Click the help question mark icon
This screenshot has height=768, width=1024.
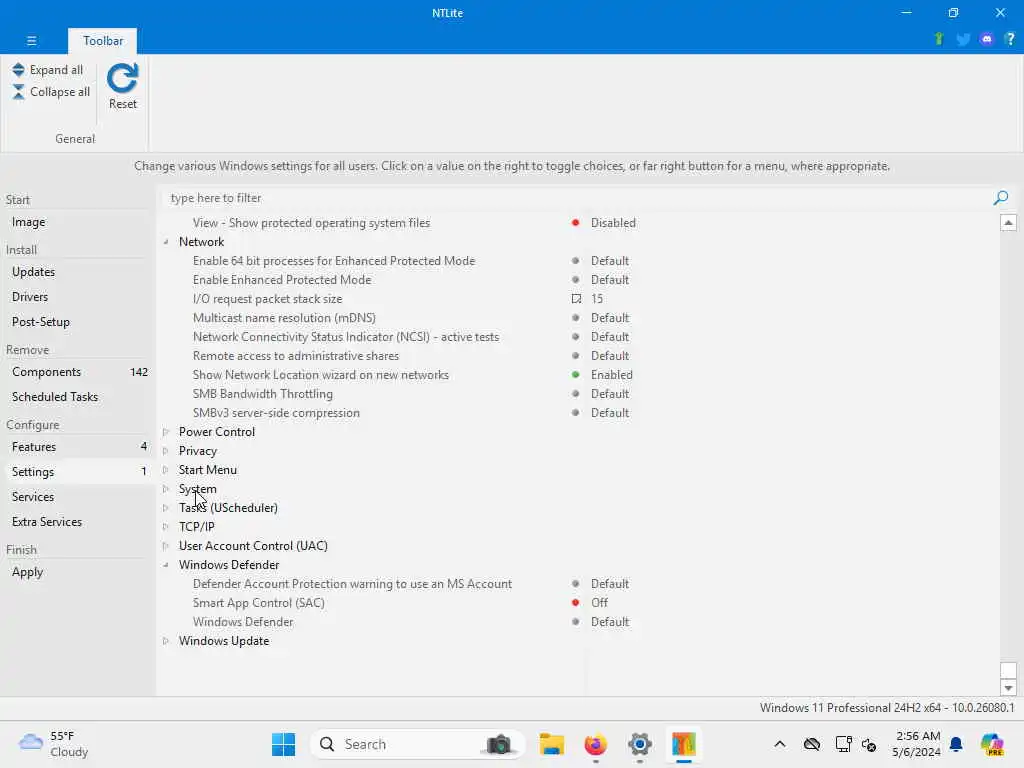[1010, 39]
